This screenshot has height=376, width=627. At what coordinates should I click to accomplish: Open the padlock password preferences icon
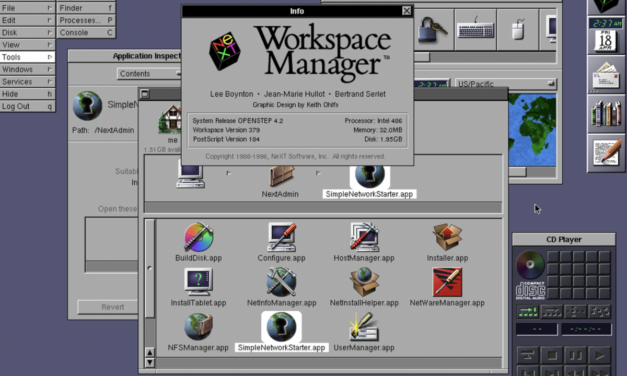point(432,30)
